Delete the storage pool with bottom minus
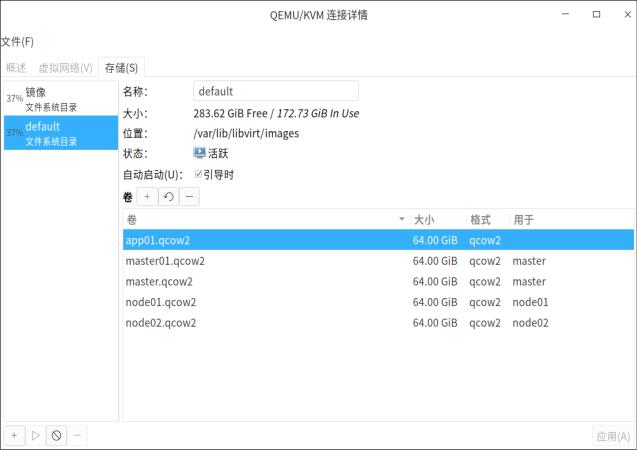This screenshot has height=450, width=637. [77, 435]
